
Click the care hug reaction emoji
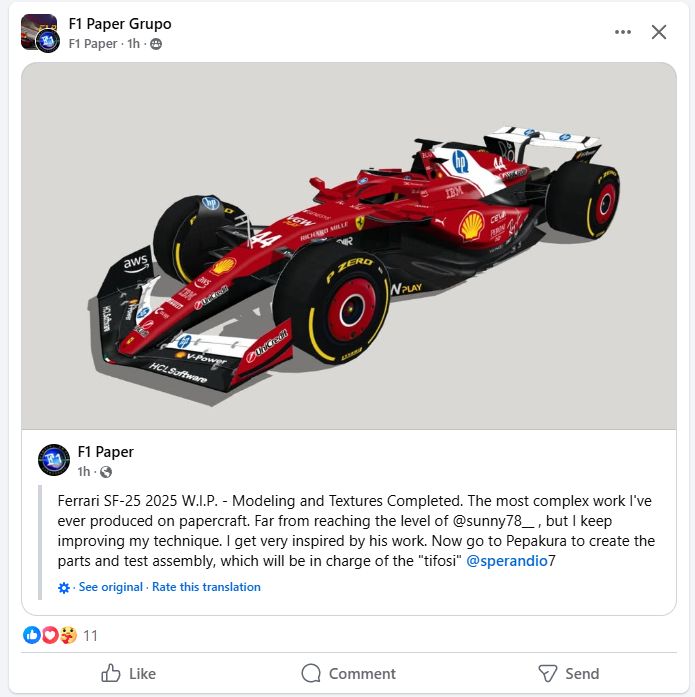click(x=68, y=635)
